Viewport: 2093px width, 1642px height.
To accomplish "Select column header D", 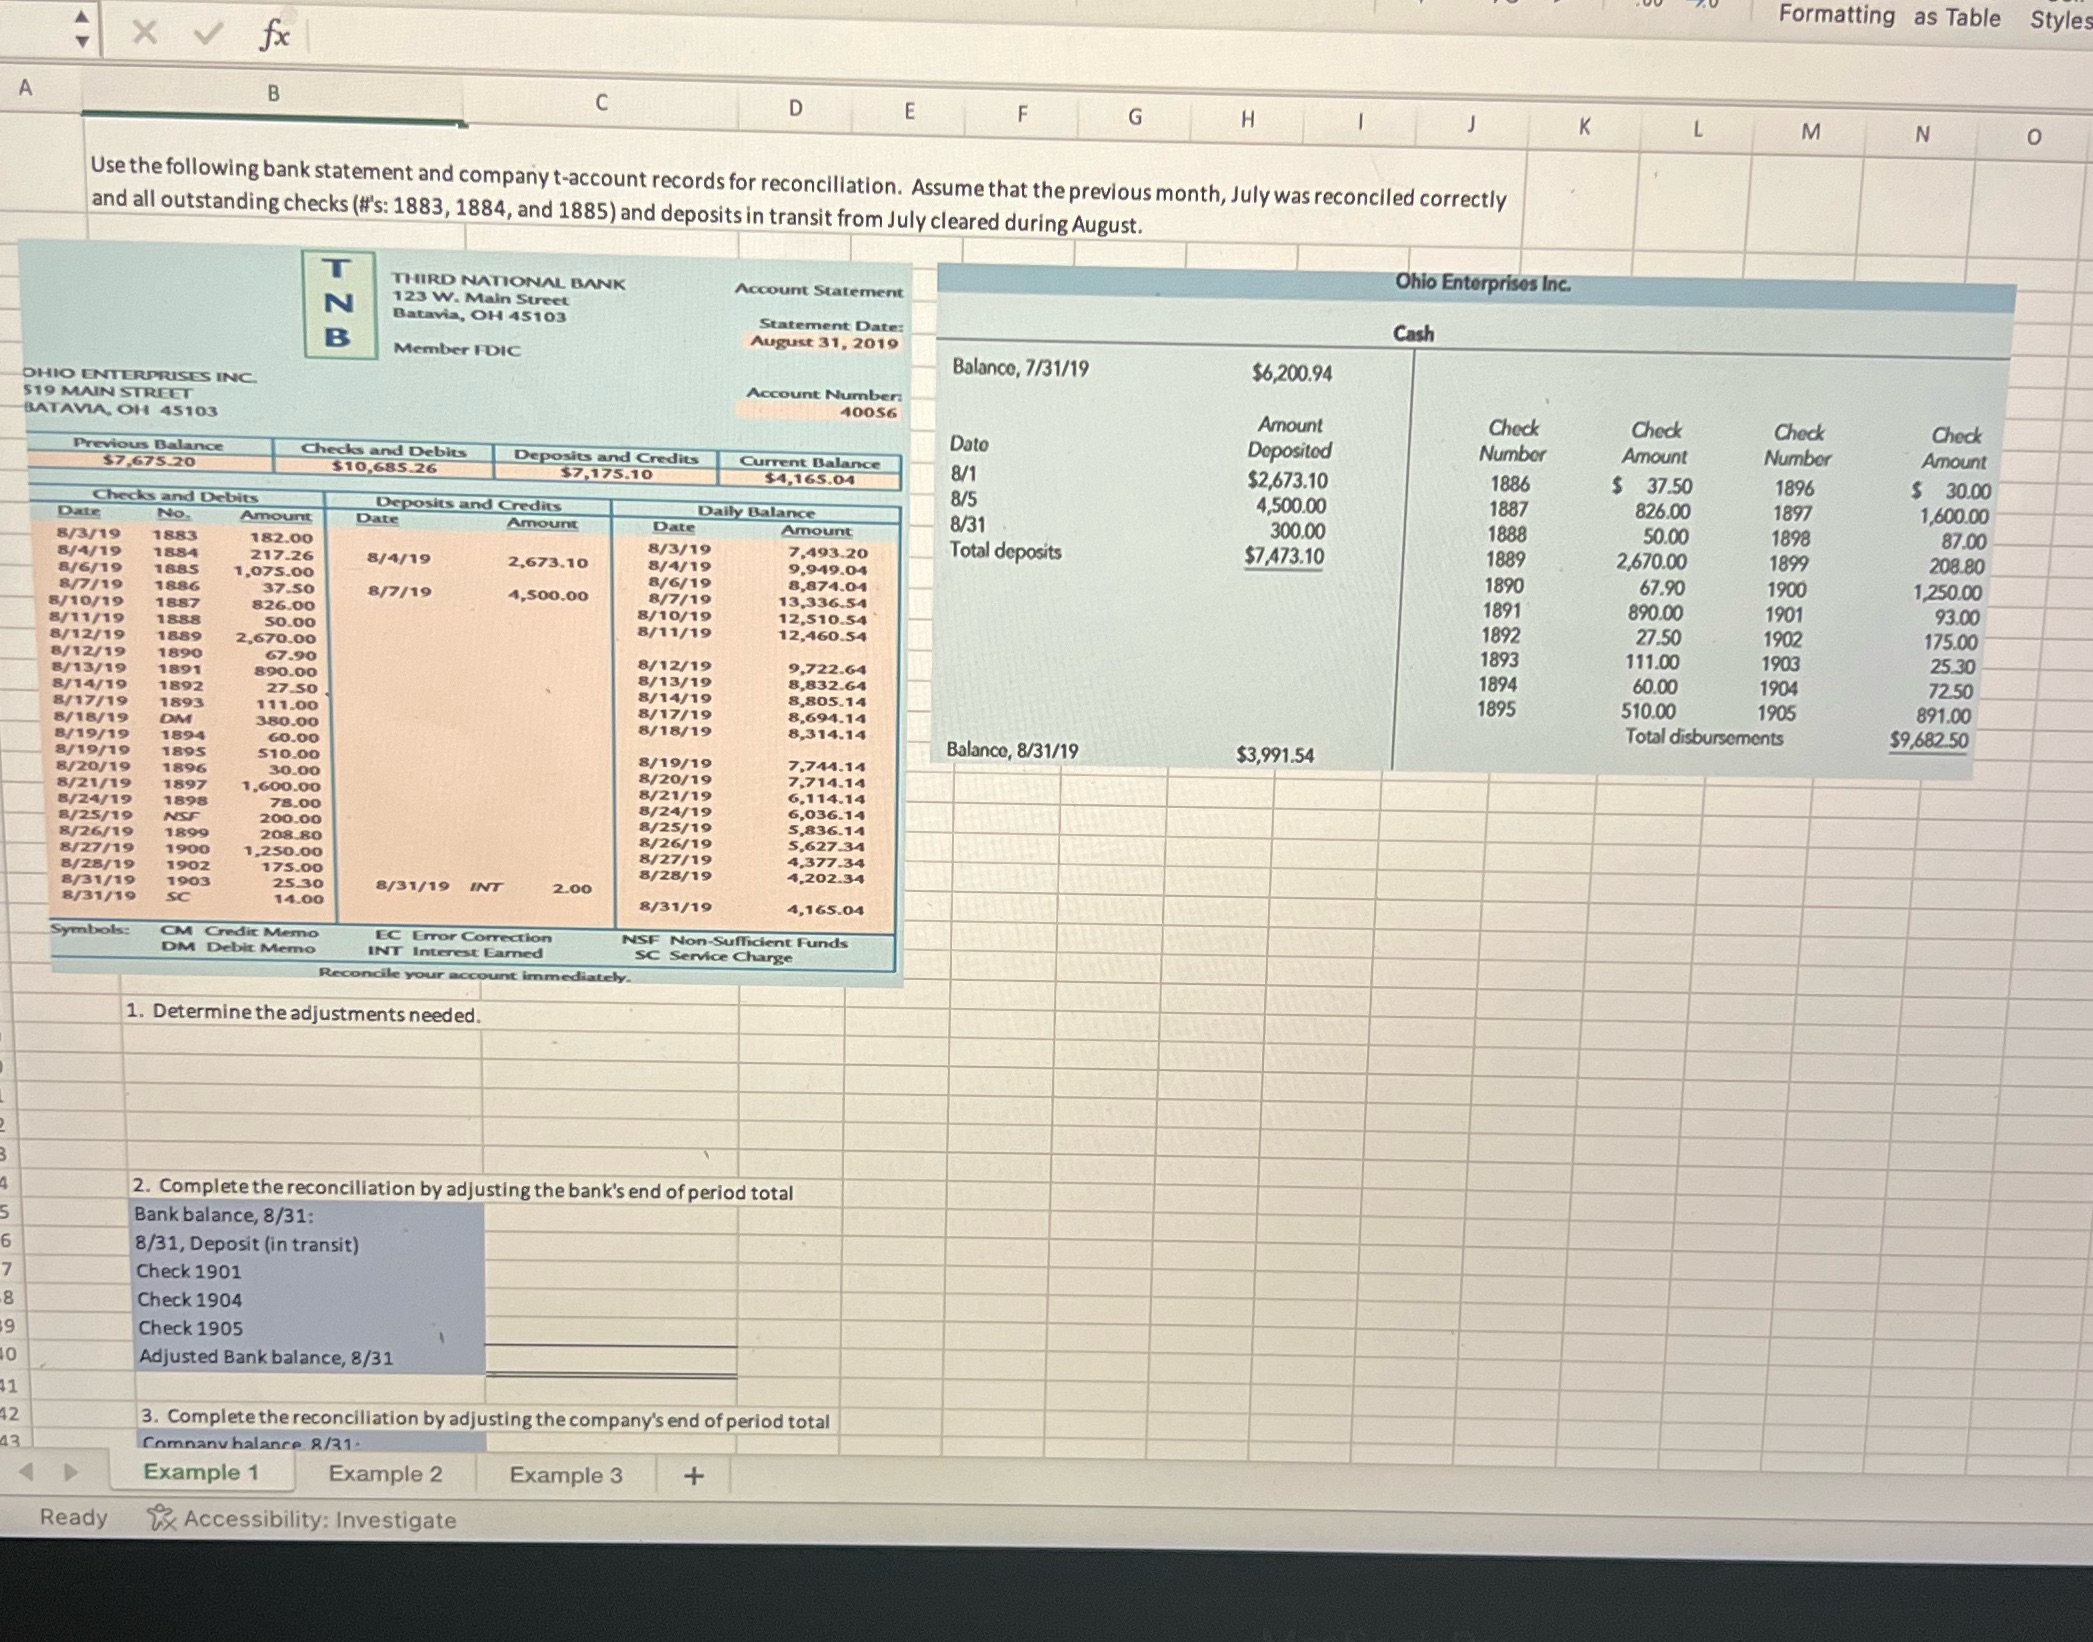I will point(794,105).
